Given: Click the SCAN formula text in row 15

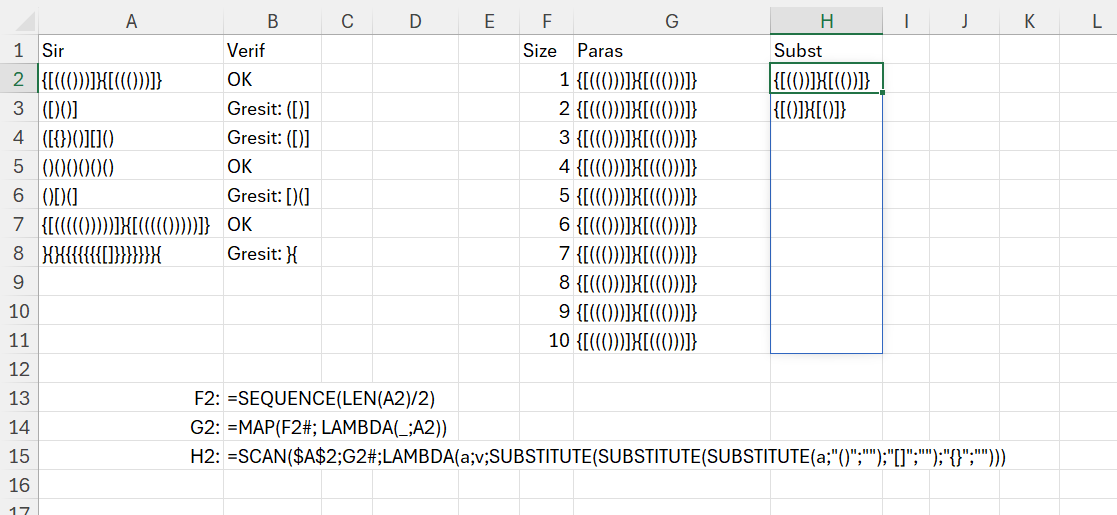Looking at the screenshot, I should pos(616,457).
